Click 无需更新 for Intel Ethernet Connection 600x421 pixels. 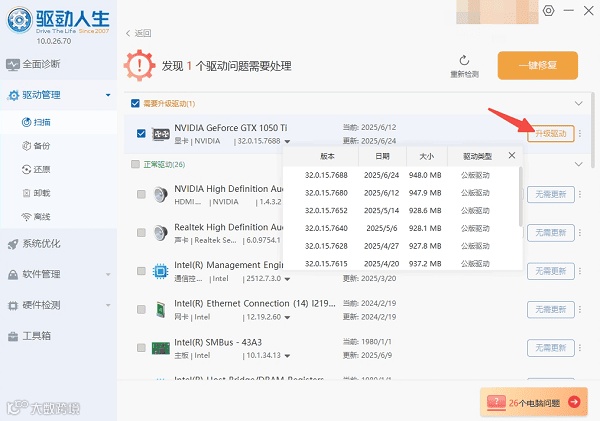click(x=551, y=310)
